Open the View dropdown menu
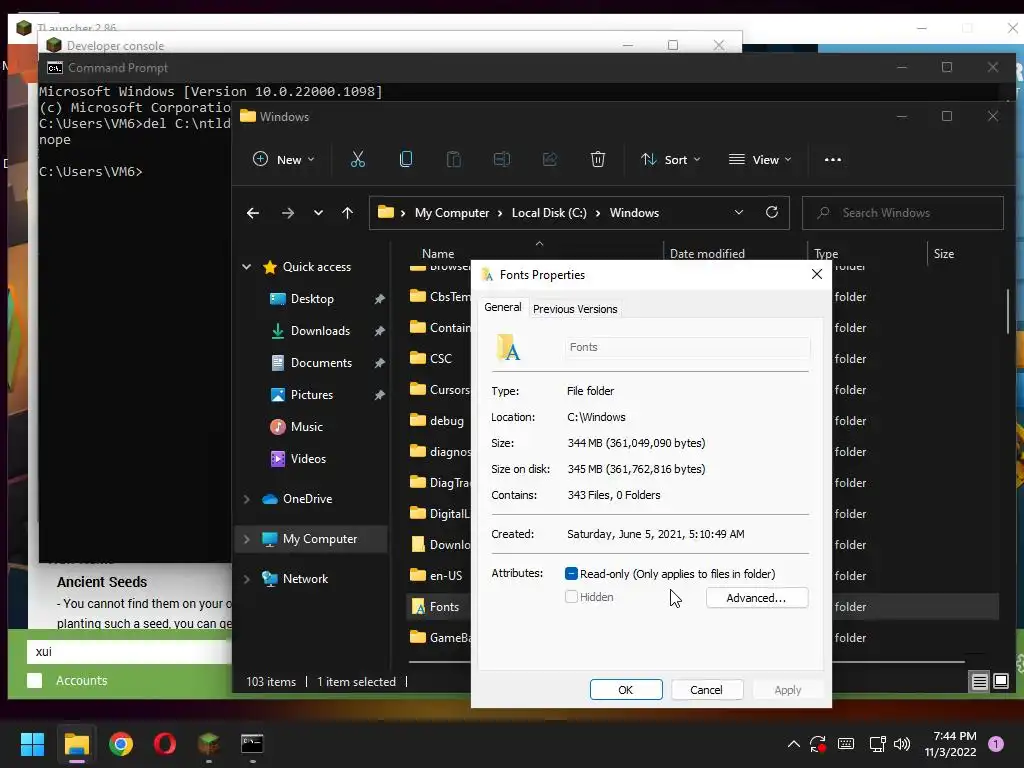The image size is (1024, 768). pos(760,159)
